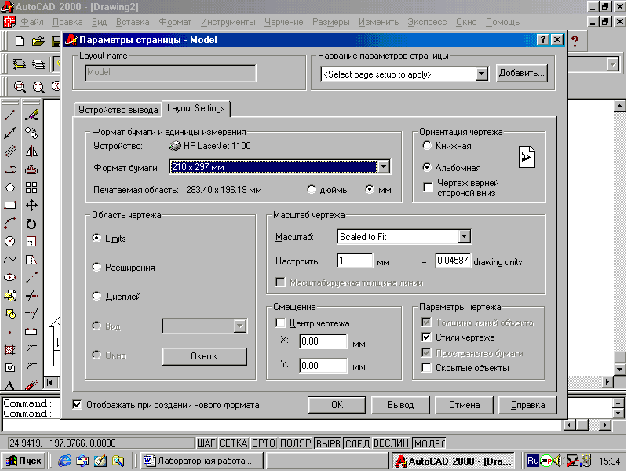Open the Масштаб Scaled to Fit dropdown
Image resolution: width=626 pixels, height=471 pixels.
coord(464,237)
